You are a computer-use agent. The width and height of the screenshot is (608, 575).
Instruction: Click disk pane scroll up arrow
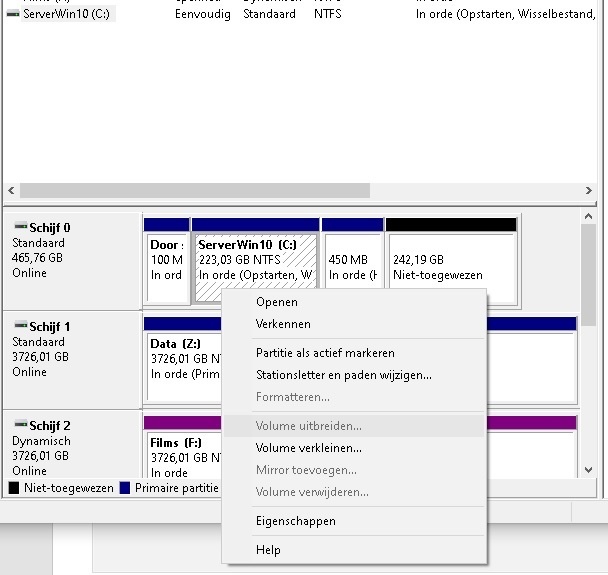[588, 216]
